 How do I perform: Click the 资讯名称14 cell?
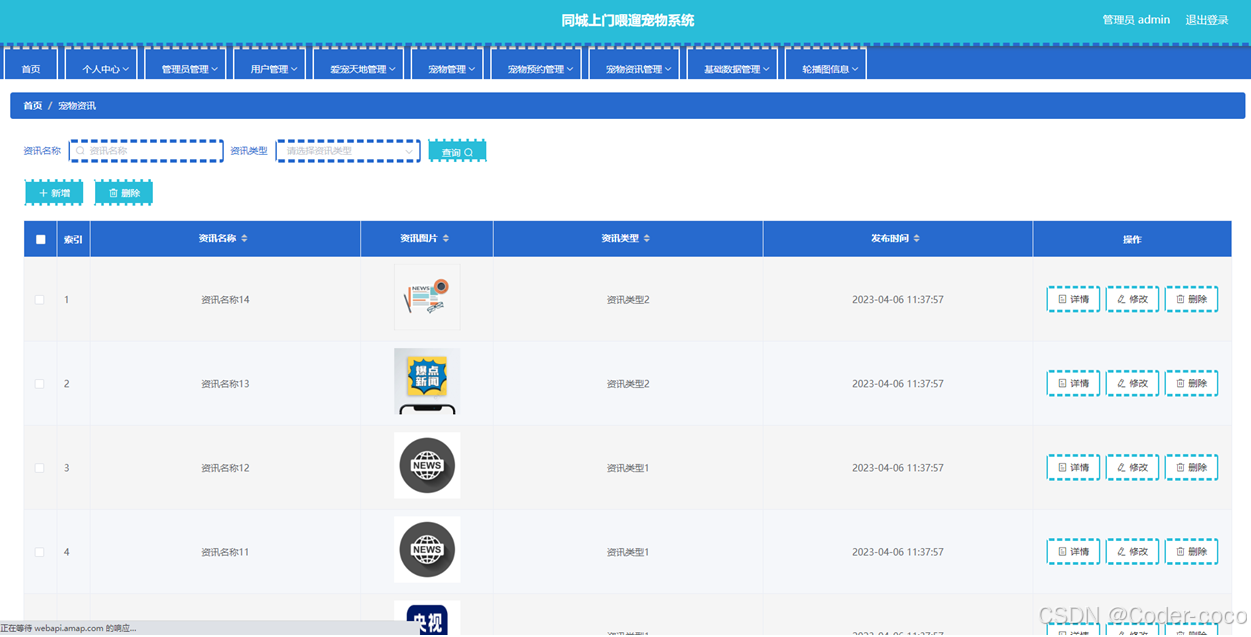[x=225, y=300]
